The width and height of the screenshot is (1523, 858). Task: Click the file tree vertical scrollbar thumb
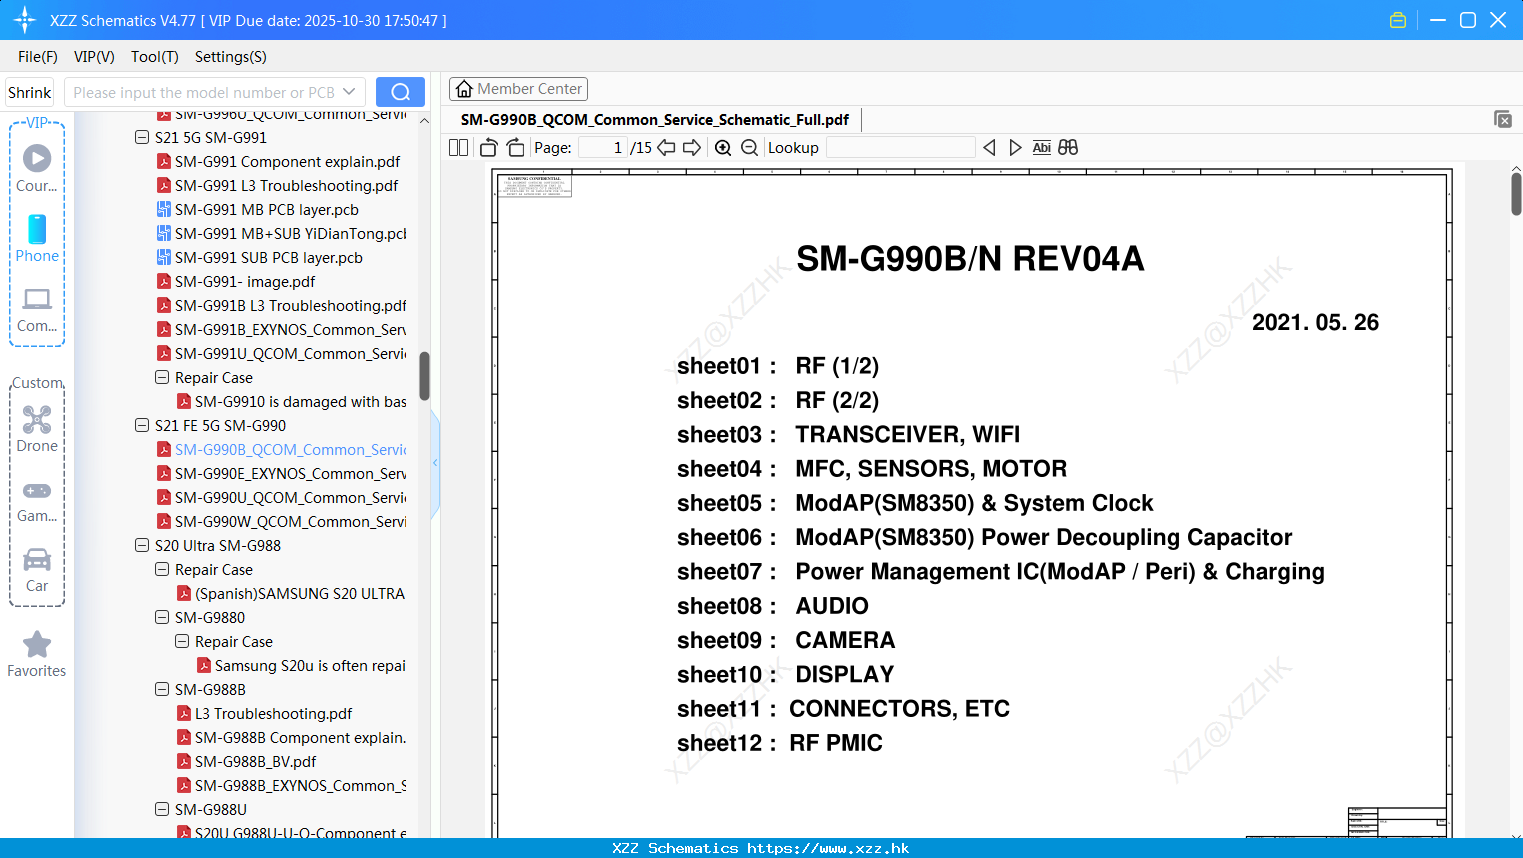pos(424,376)
